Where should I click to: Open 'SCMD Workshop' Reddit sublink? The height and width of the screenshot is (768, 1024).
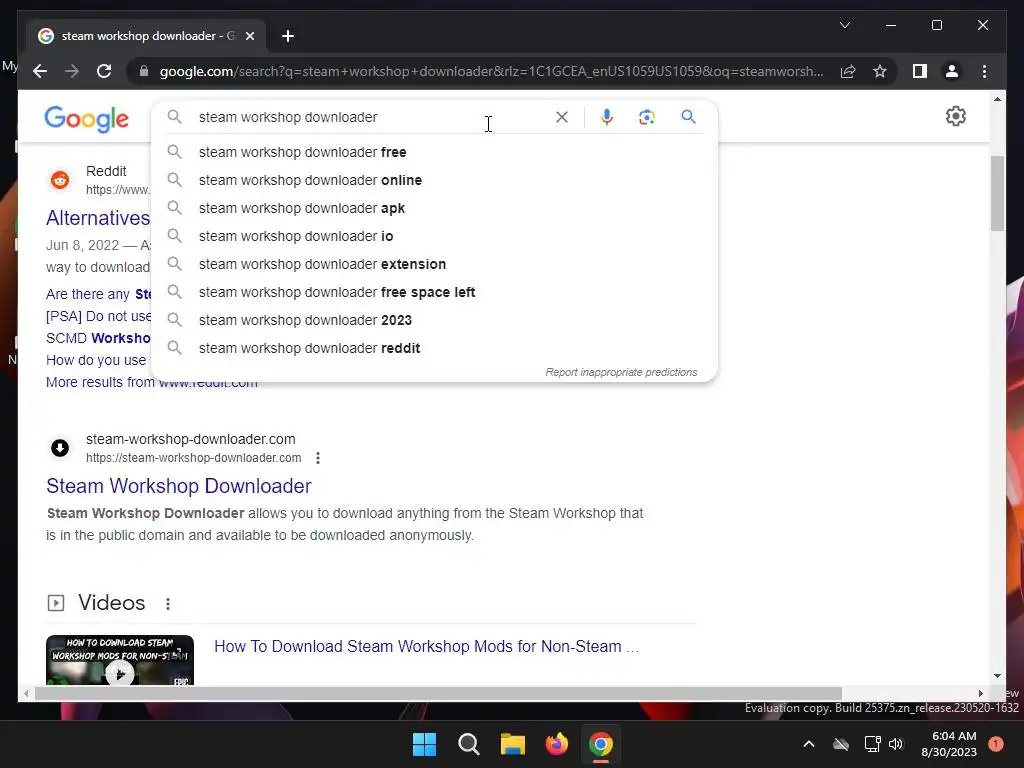pos(98,338)
